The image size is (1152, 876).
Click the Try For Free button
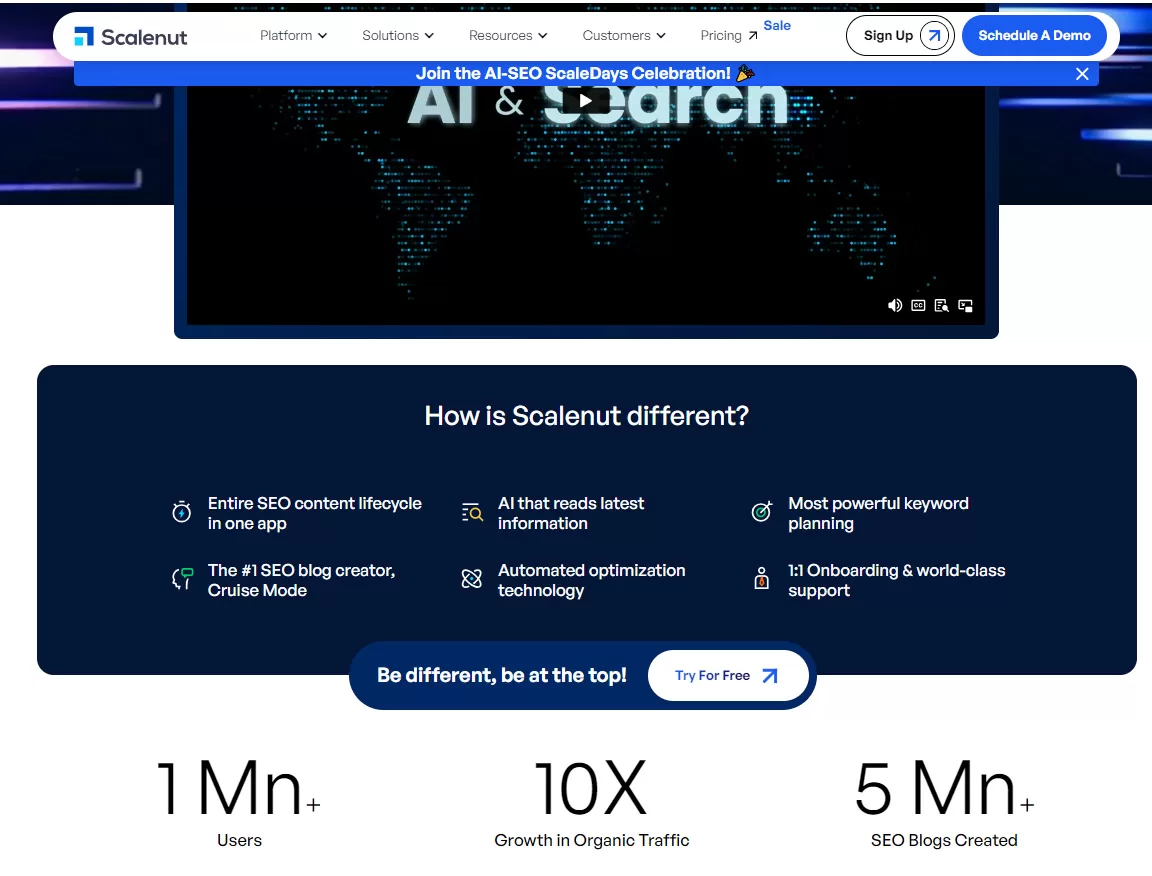728,675
